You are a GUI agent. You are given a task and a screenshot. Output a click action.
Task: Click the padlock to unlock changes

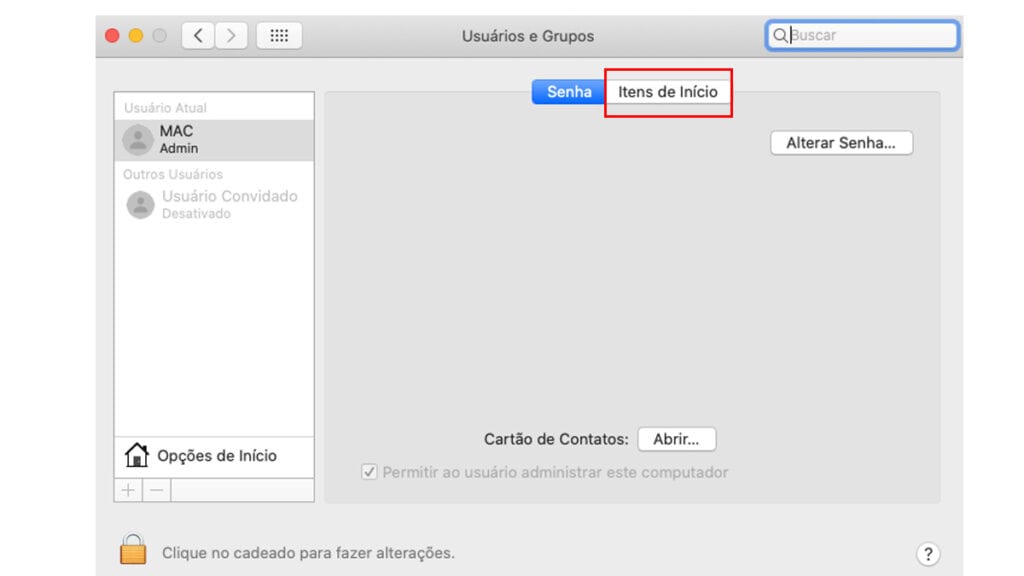click(133, 549)
